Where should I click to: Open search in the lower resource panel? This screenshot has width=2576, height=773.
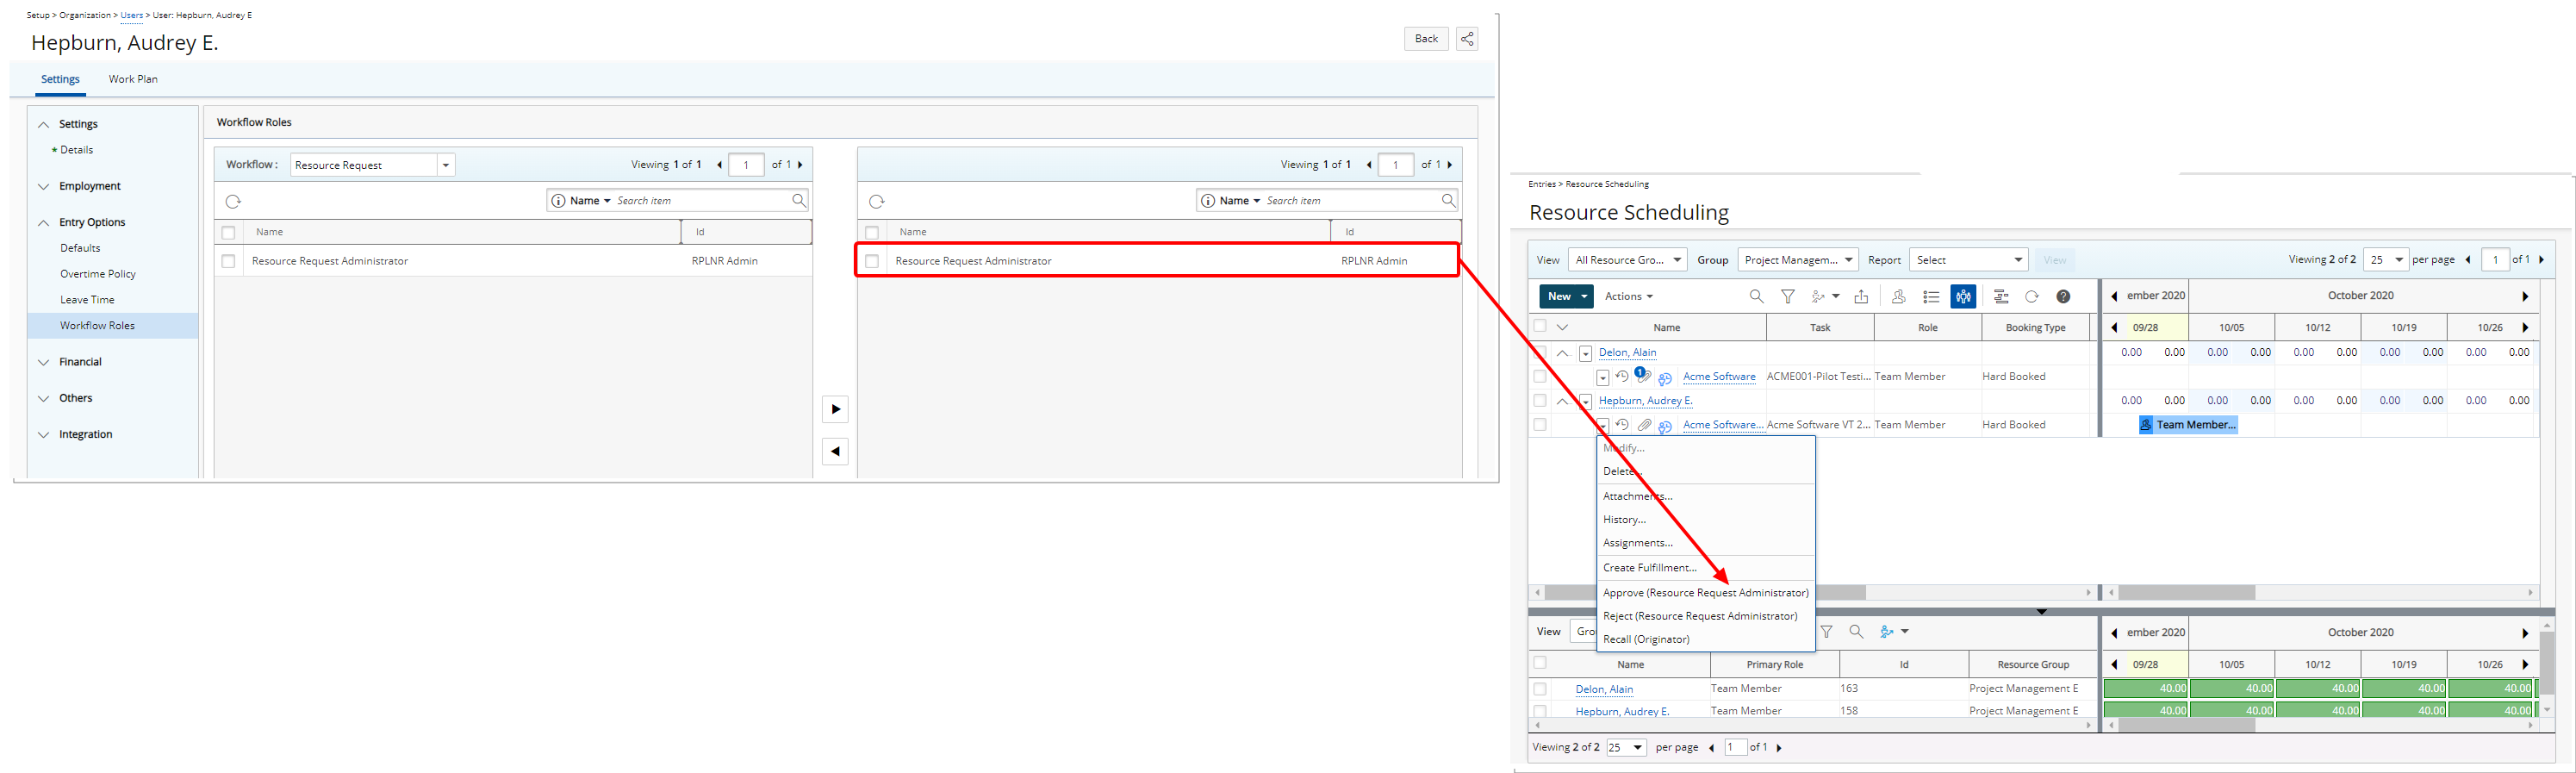(1856, 631)
